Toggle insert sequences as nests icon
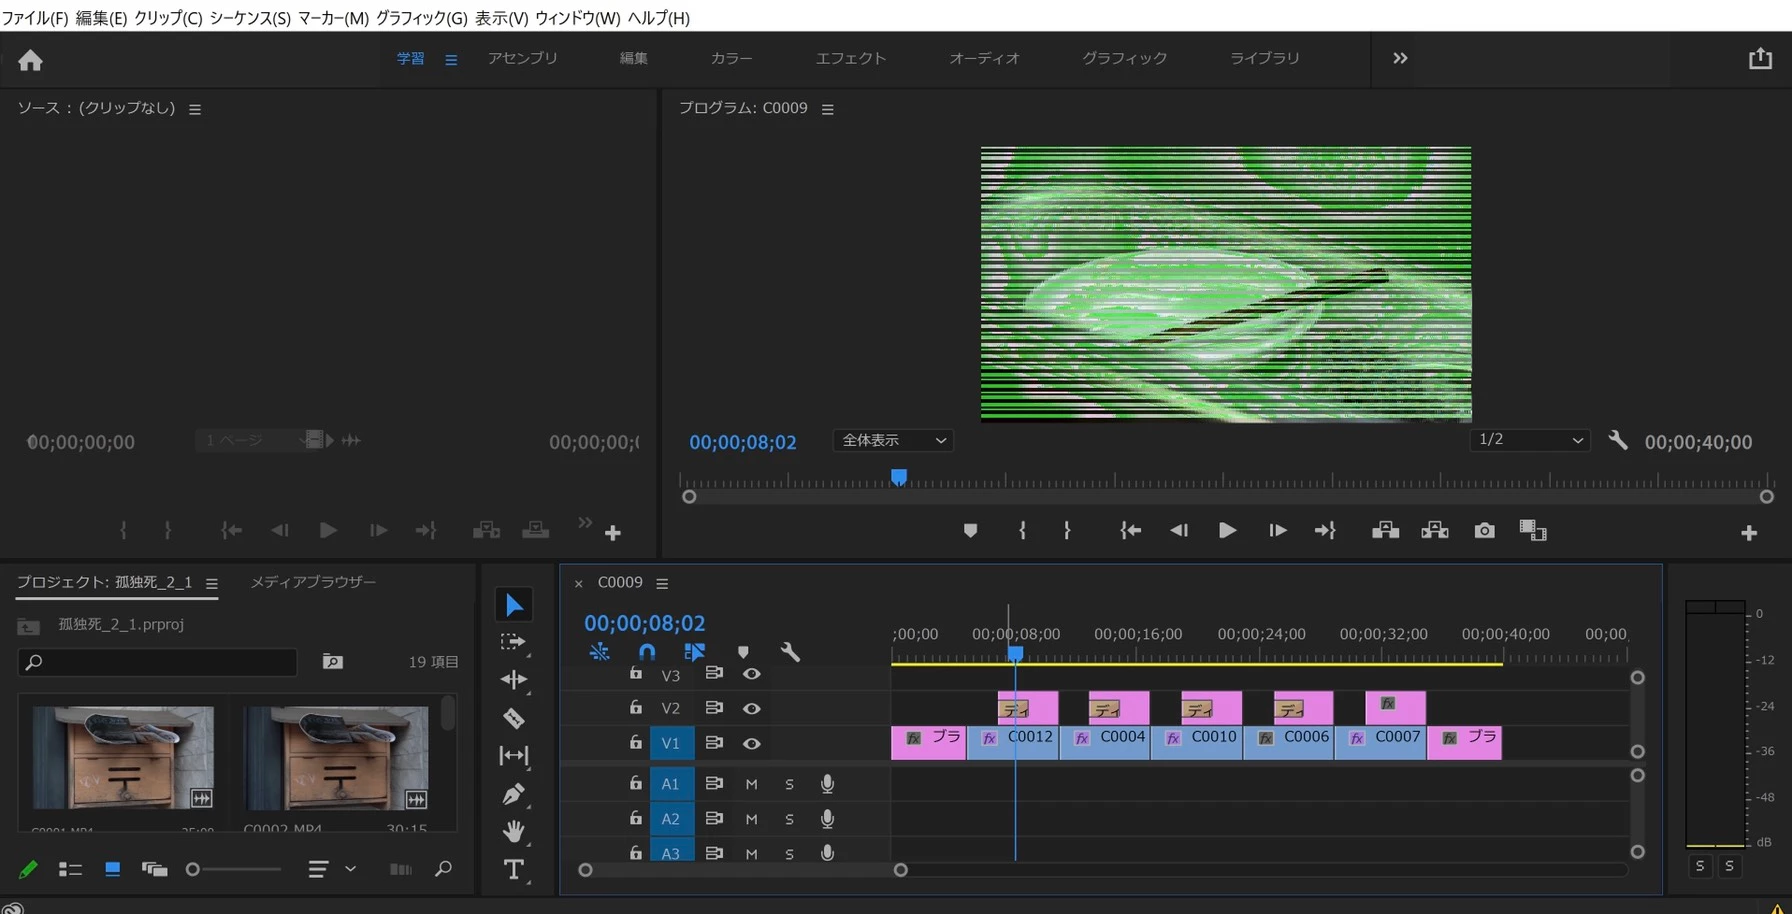1792x914 pixels. 600,652
